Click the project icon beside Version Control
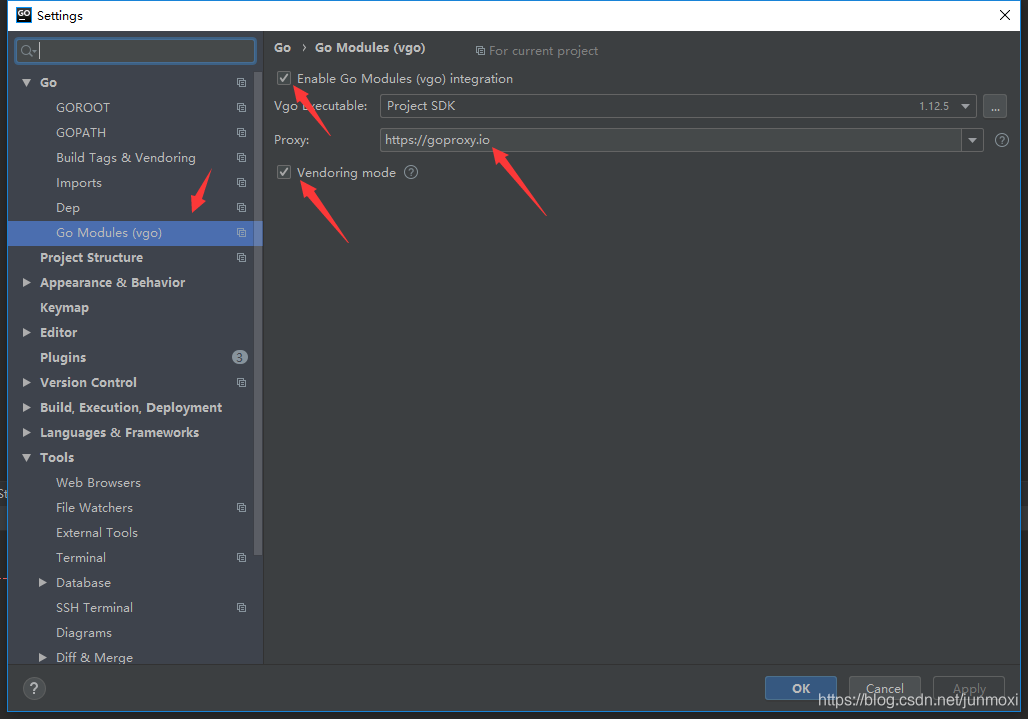The image size is (1028, 719). tap(241, 382)
